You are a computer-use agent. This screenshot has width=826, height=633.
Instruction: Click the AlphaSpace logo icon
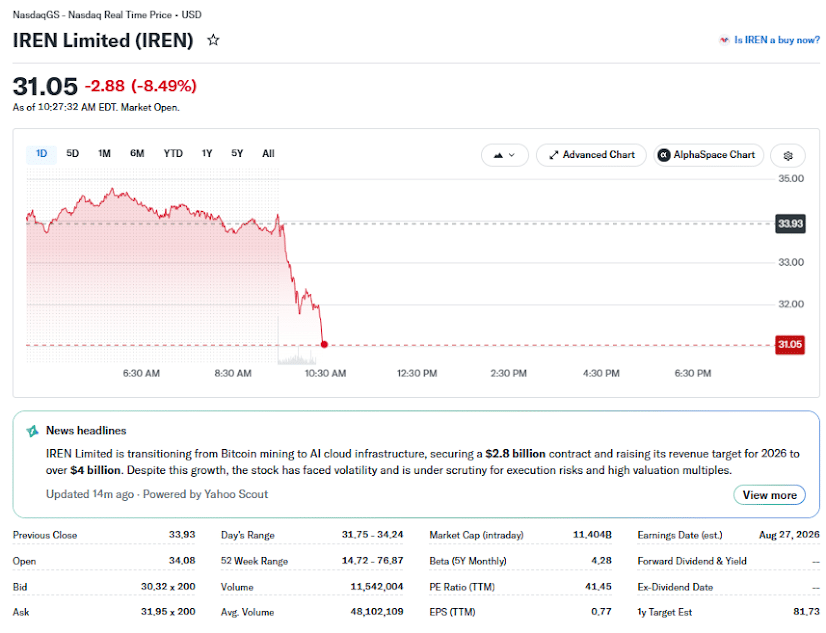click(x=664, y=155)
